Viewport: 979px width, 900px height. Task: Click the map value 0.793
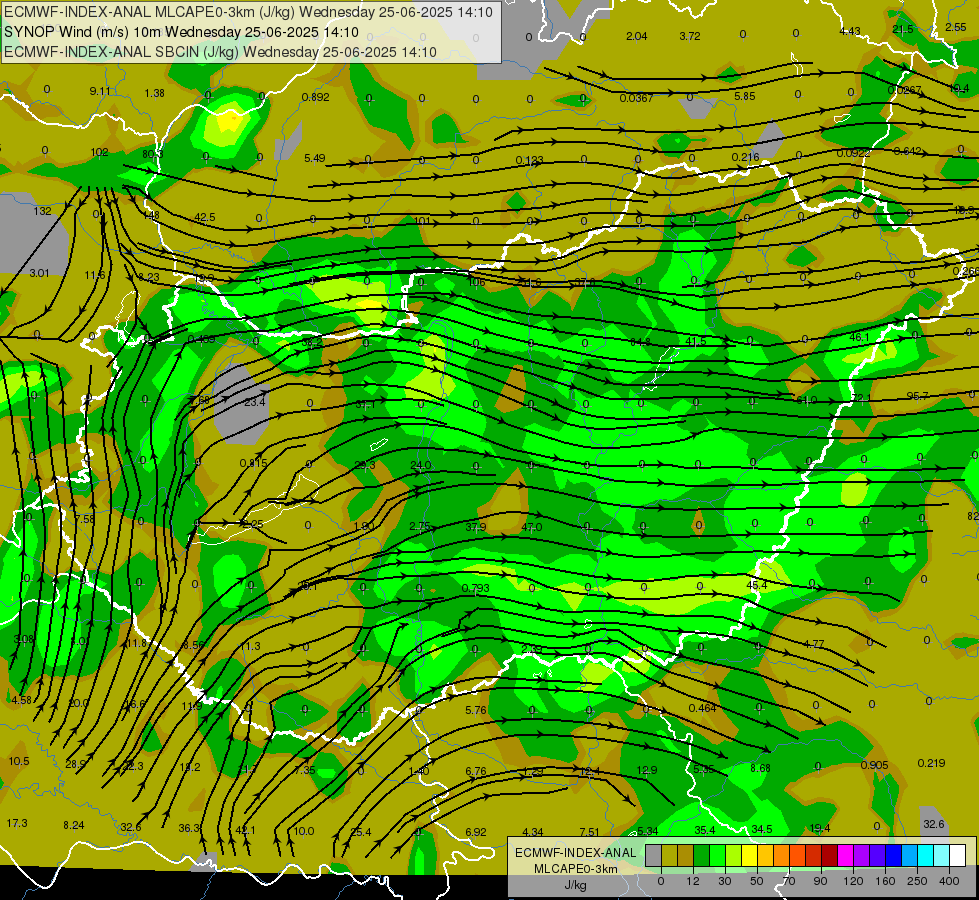pyautogui.click(x=476, y=588)
